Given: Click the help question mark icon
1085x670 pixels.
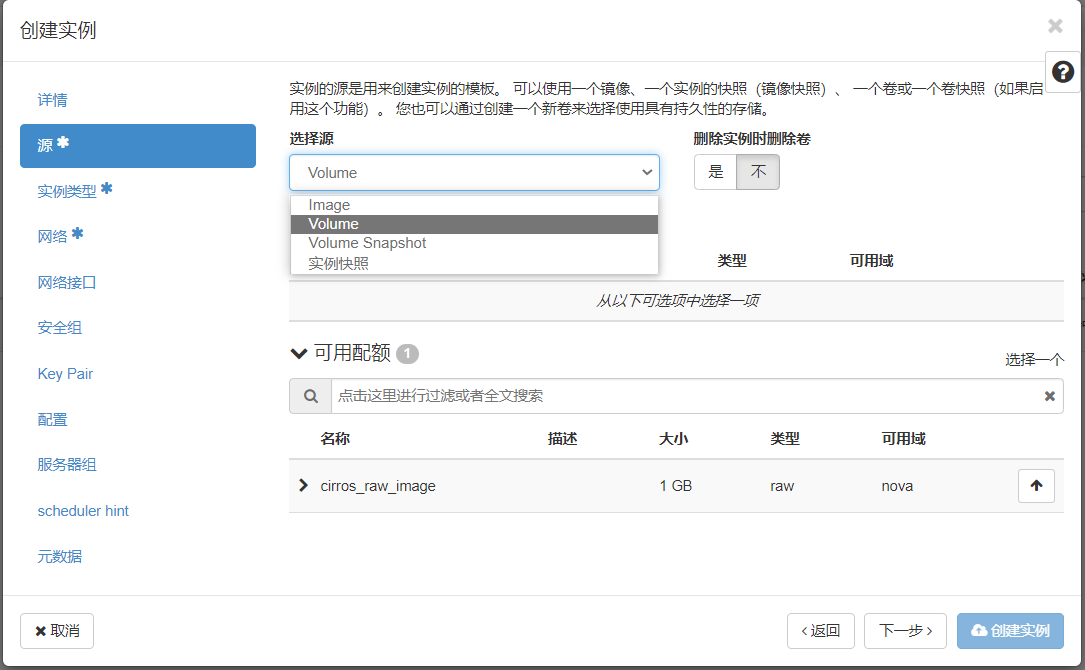Looking at the screenshot, I should coord(1063,72).
